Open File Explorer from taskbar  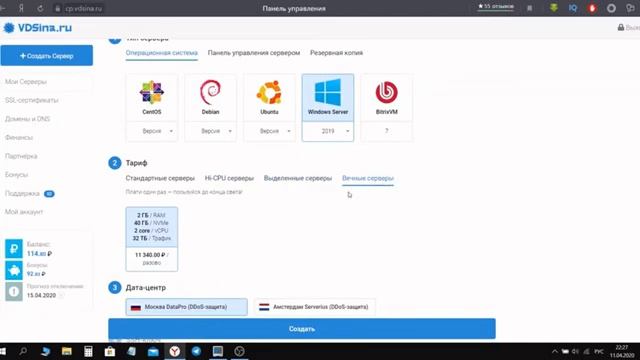[67, 351]
